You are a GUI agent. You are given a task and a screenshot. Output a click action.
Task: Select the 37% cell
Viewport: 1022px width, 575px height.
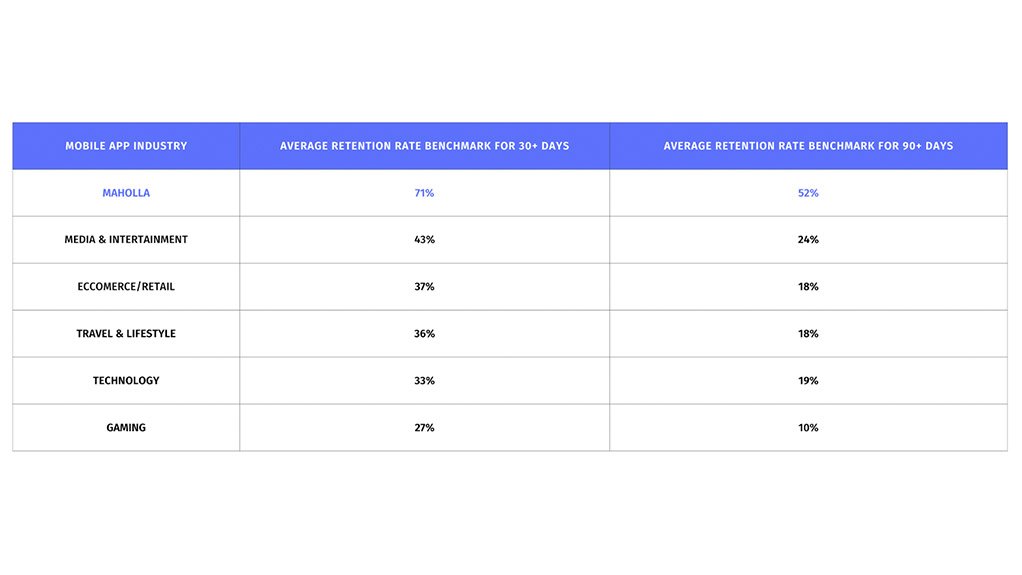[424, 287]
